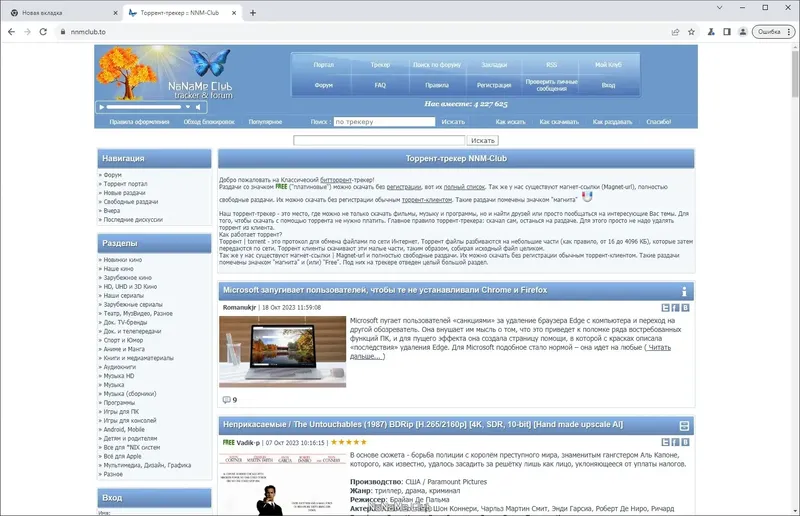Close the 'Новая вкладка' tab

[115, 13]
